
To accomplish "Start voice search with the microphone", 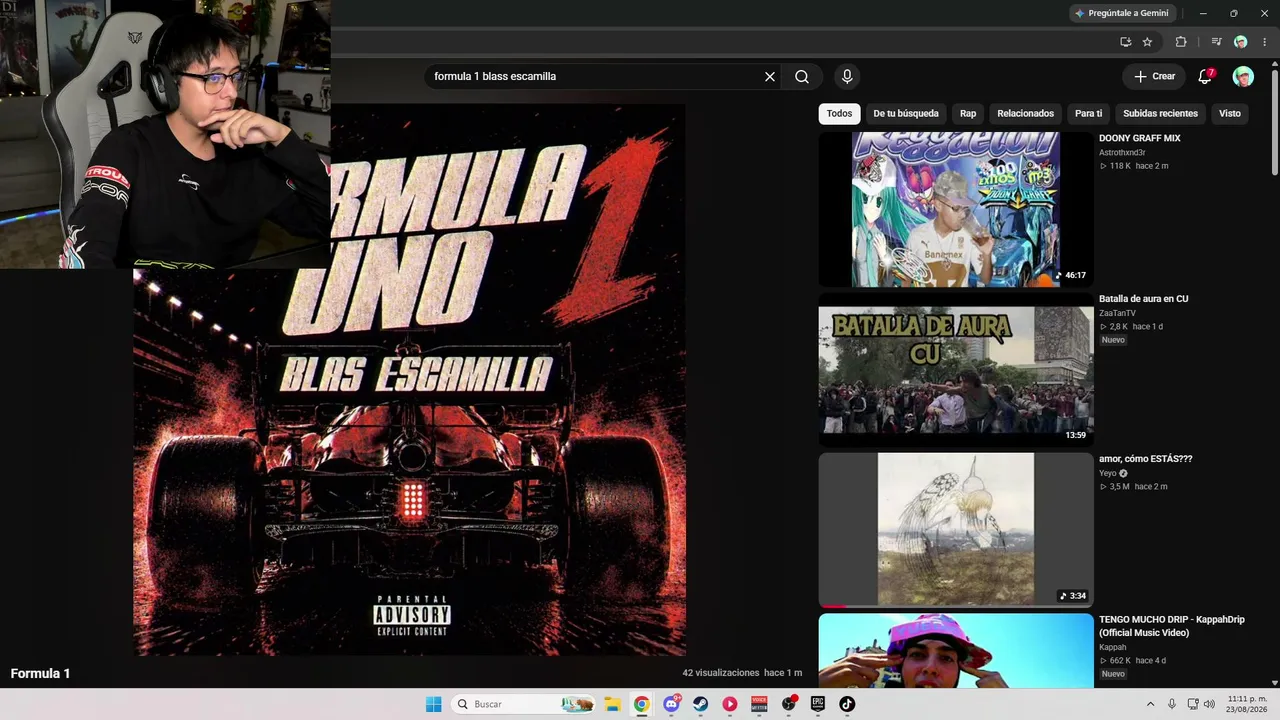I will coord(847,76).
